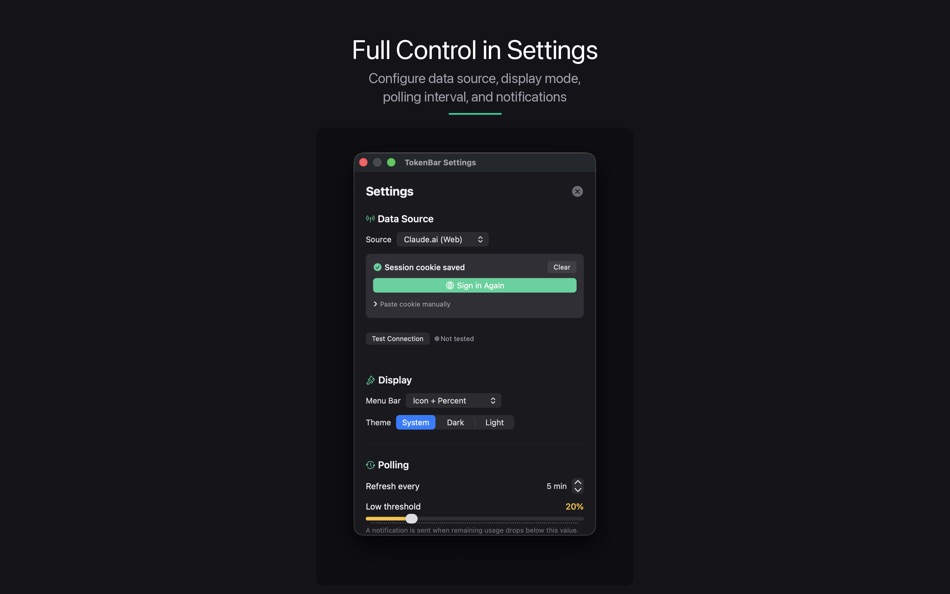Switch theme to Dark
The image size is (950, 594).
455,422
